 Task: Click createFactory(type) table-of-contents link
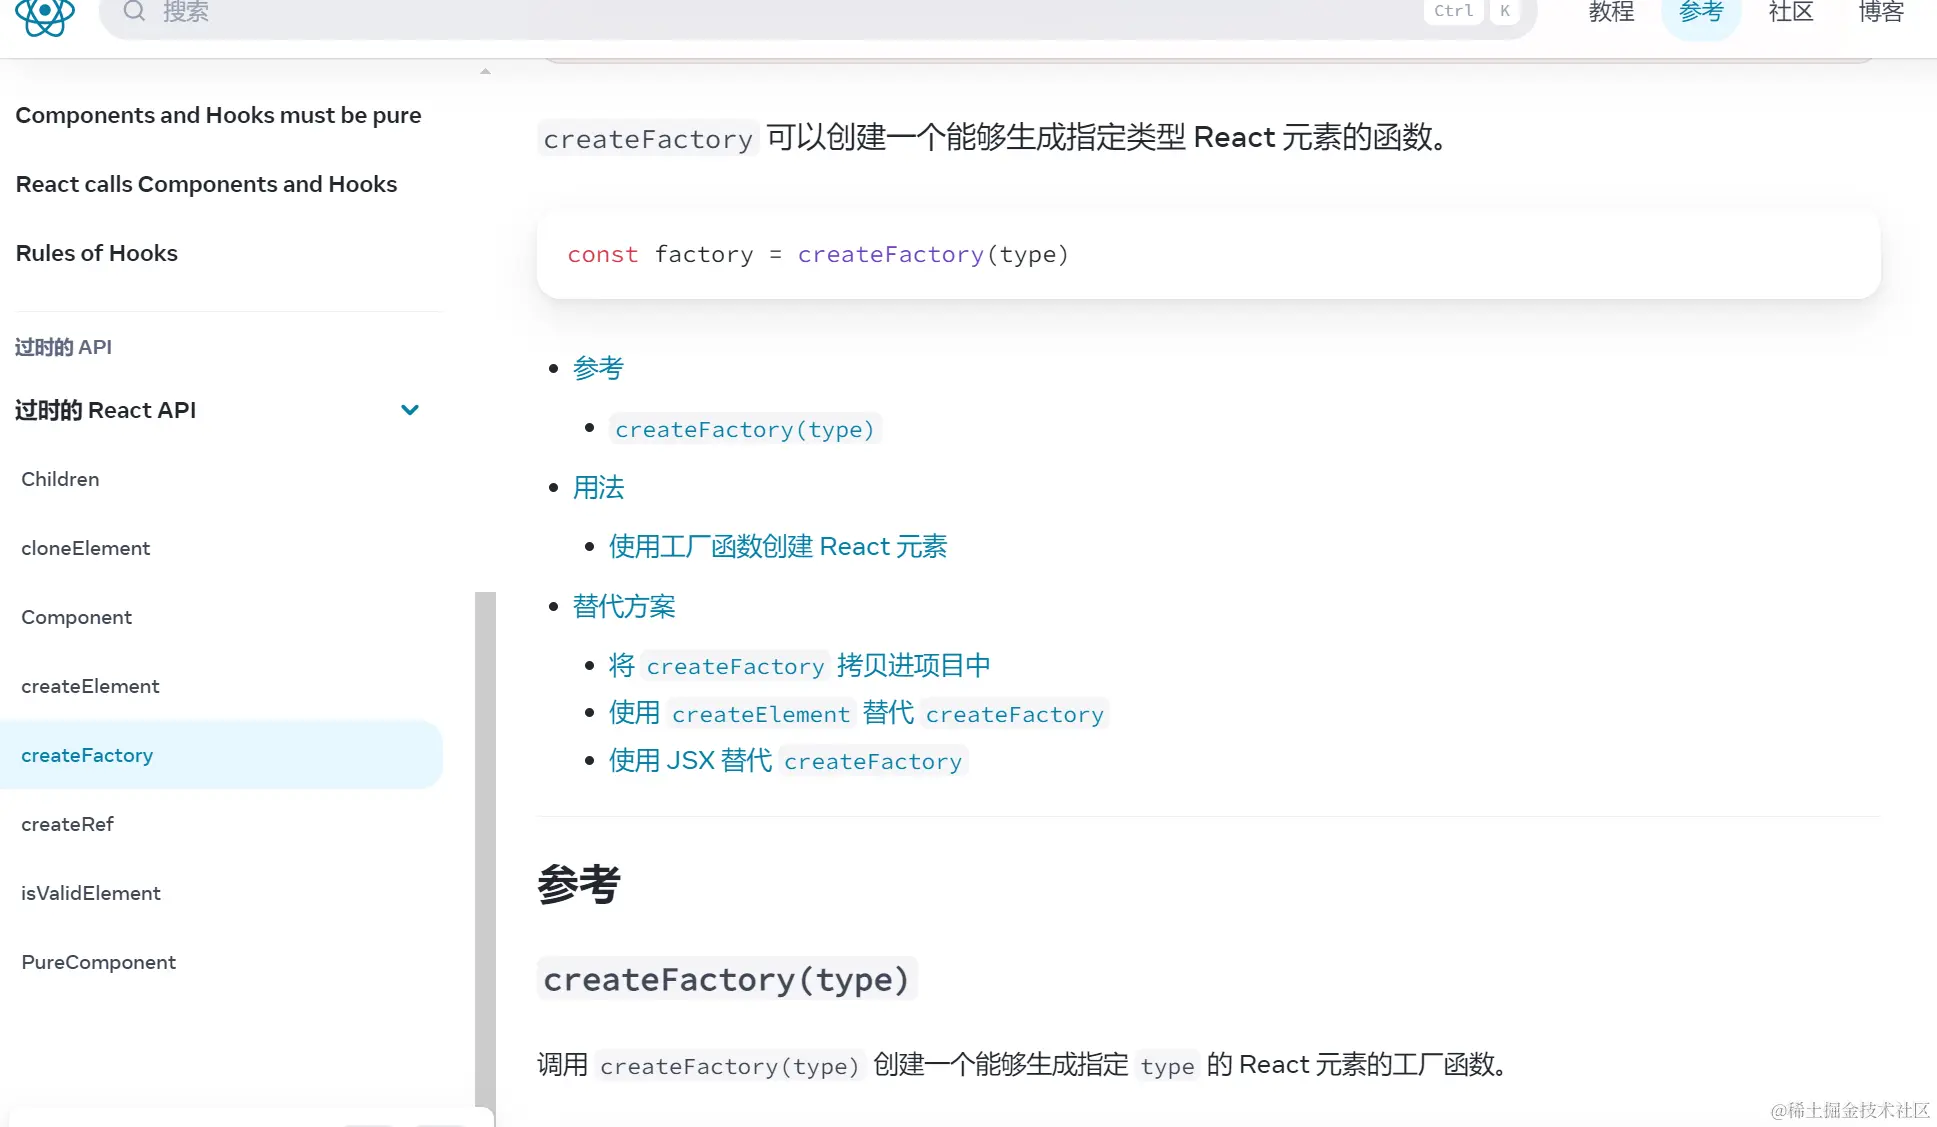point(744,429)
